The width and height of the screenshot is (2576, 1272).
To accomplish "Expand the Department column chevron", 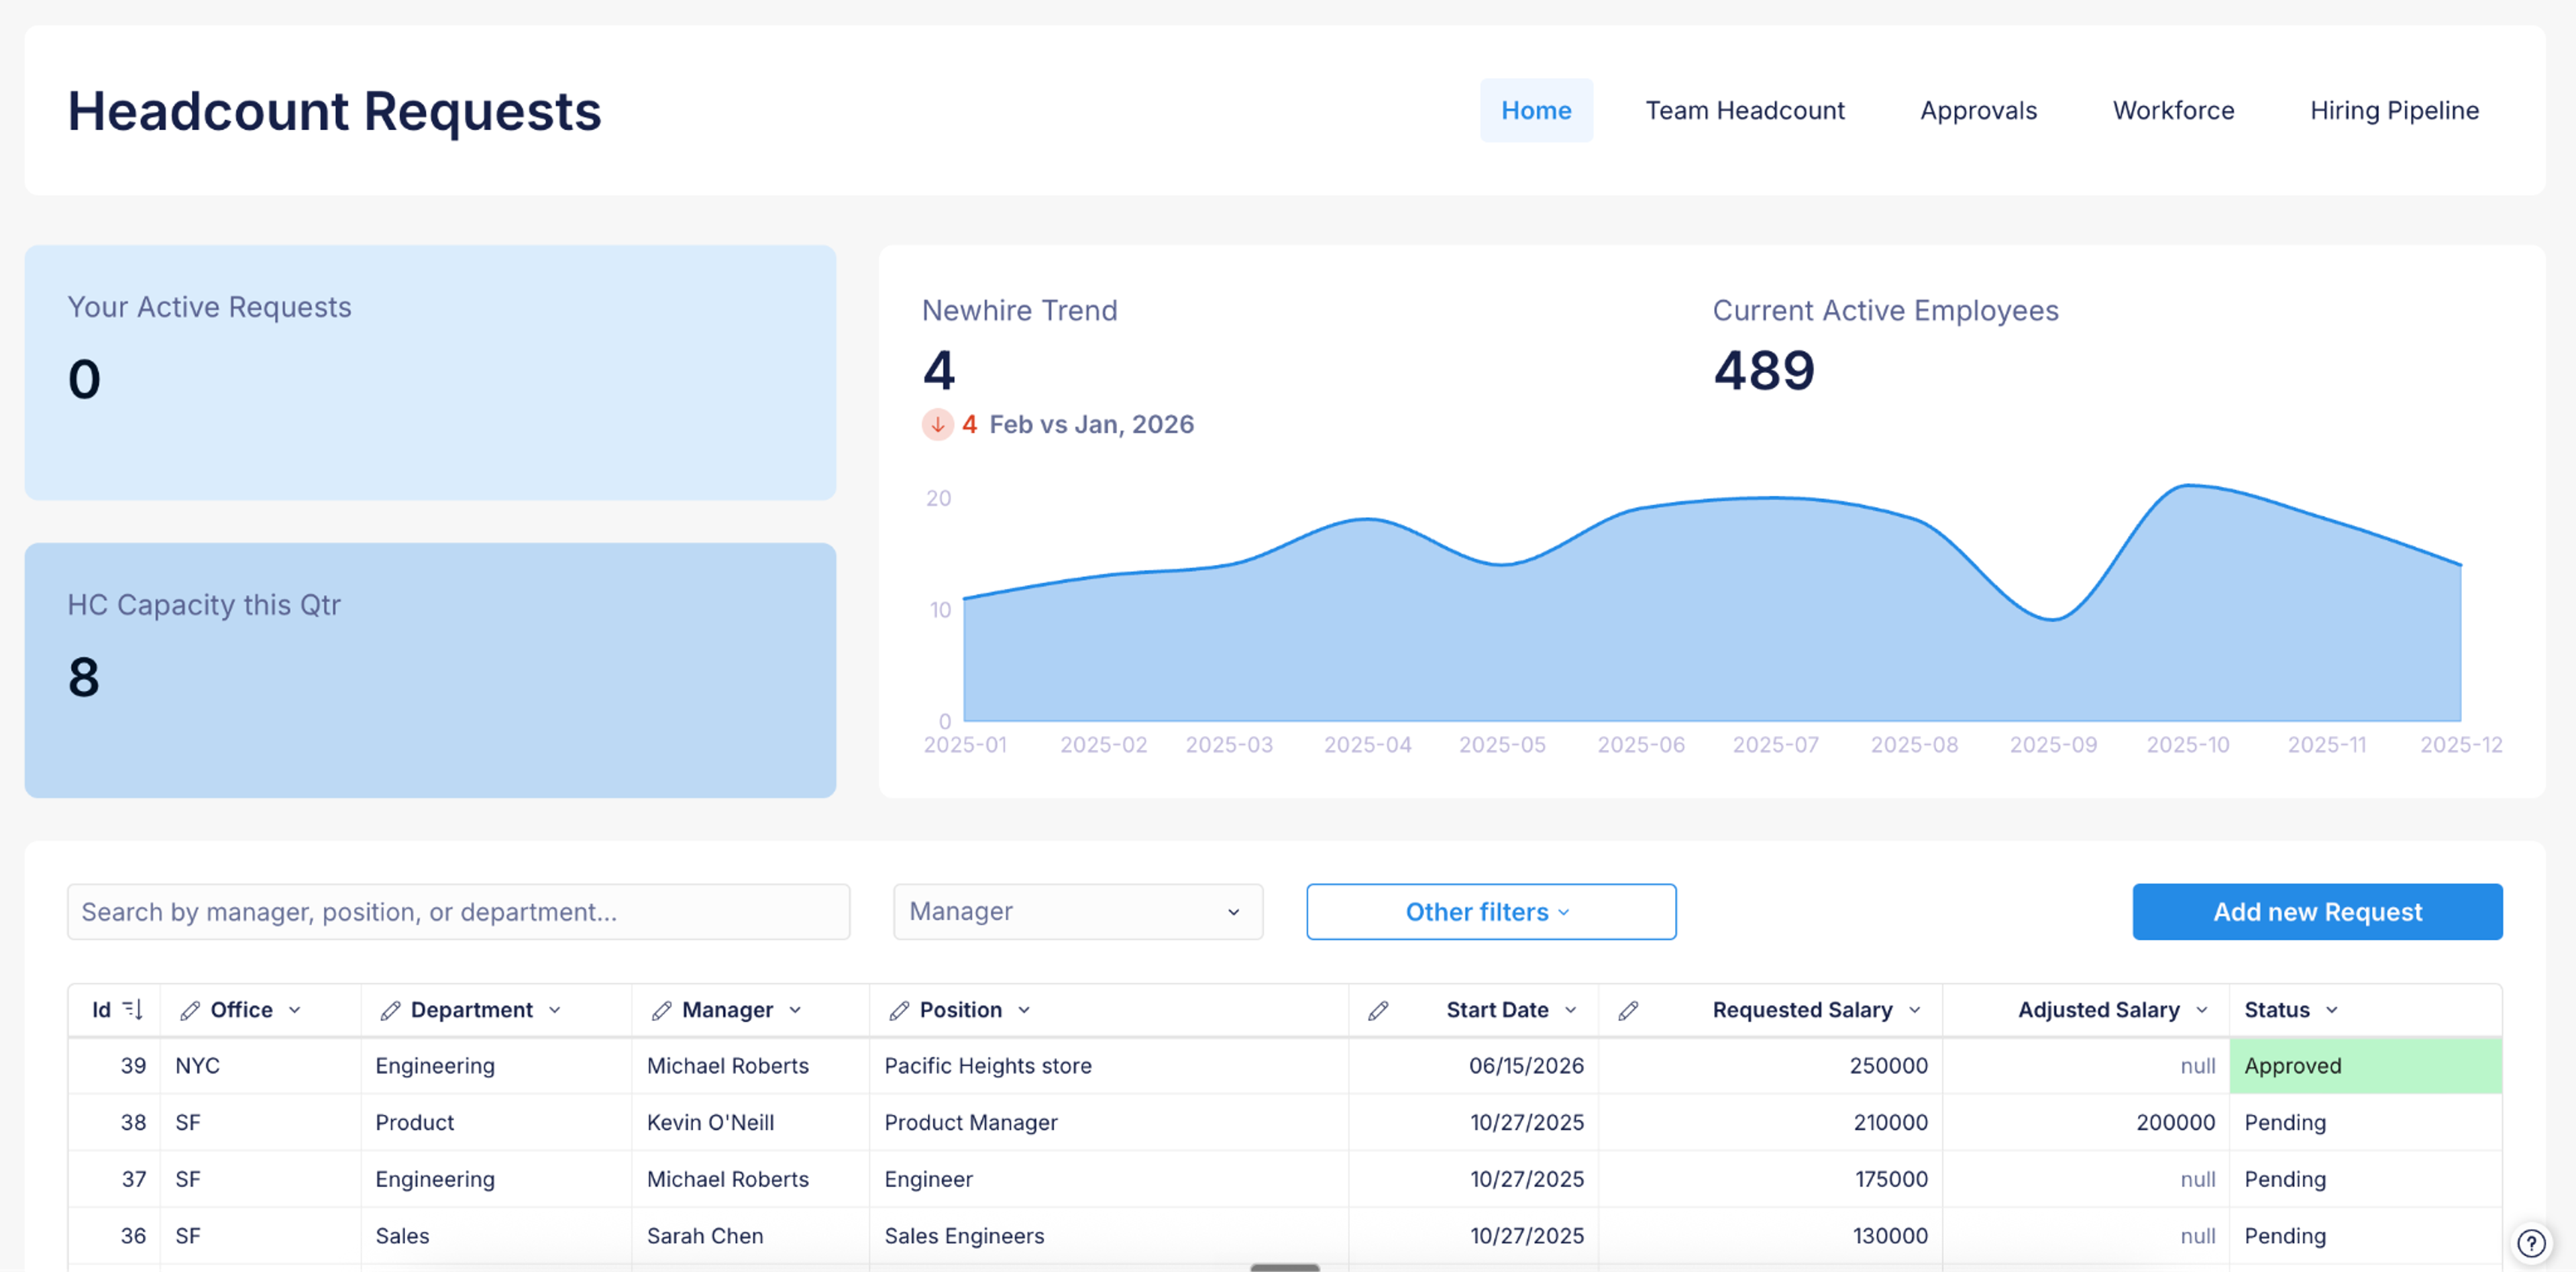I will coord(555,1010).
